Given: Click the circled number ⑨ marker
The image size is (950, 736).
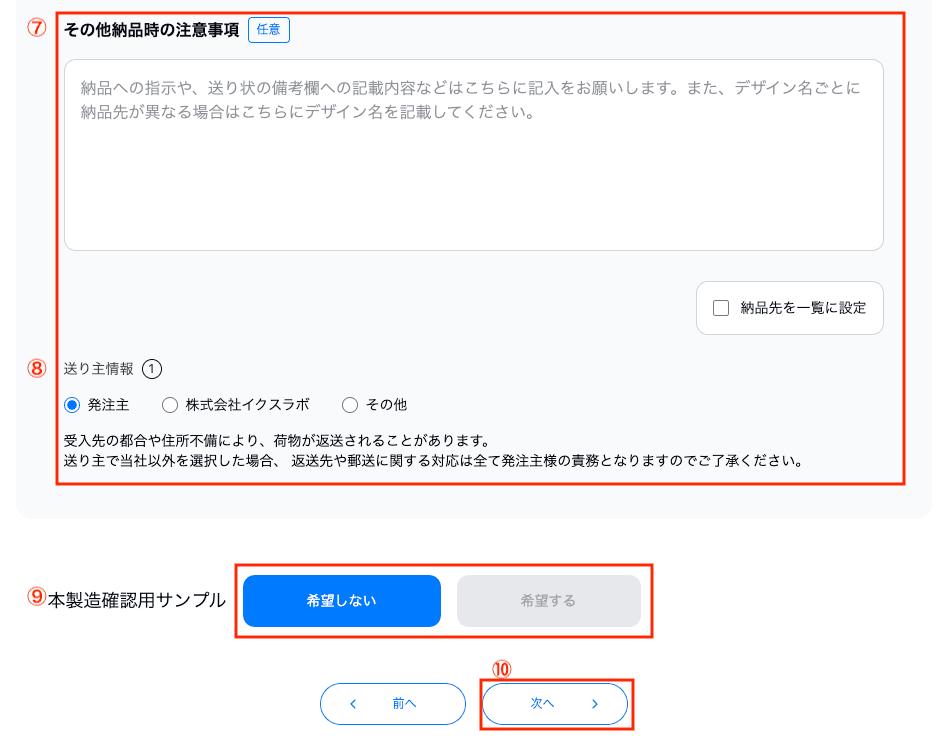Looking at the screenshot, I should pyautogui.click(x=37, y=597).
